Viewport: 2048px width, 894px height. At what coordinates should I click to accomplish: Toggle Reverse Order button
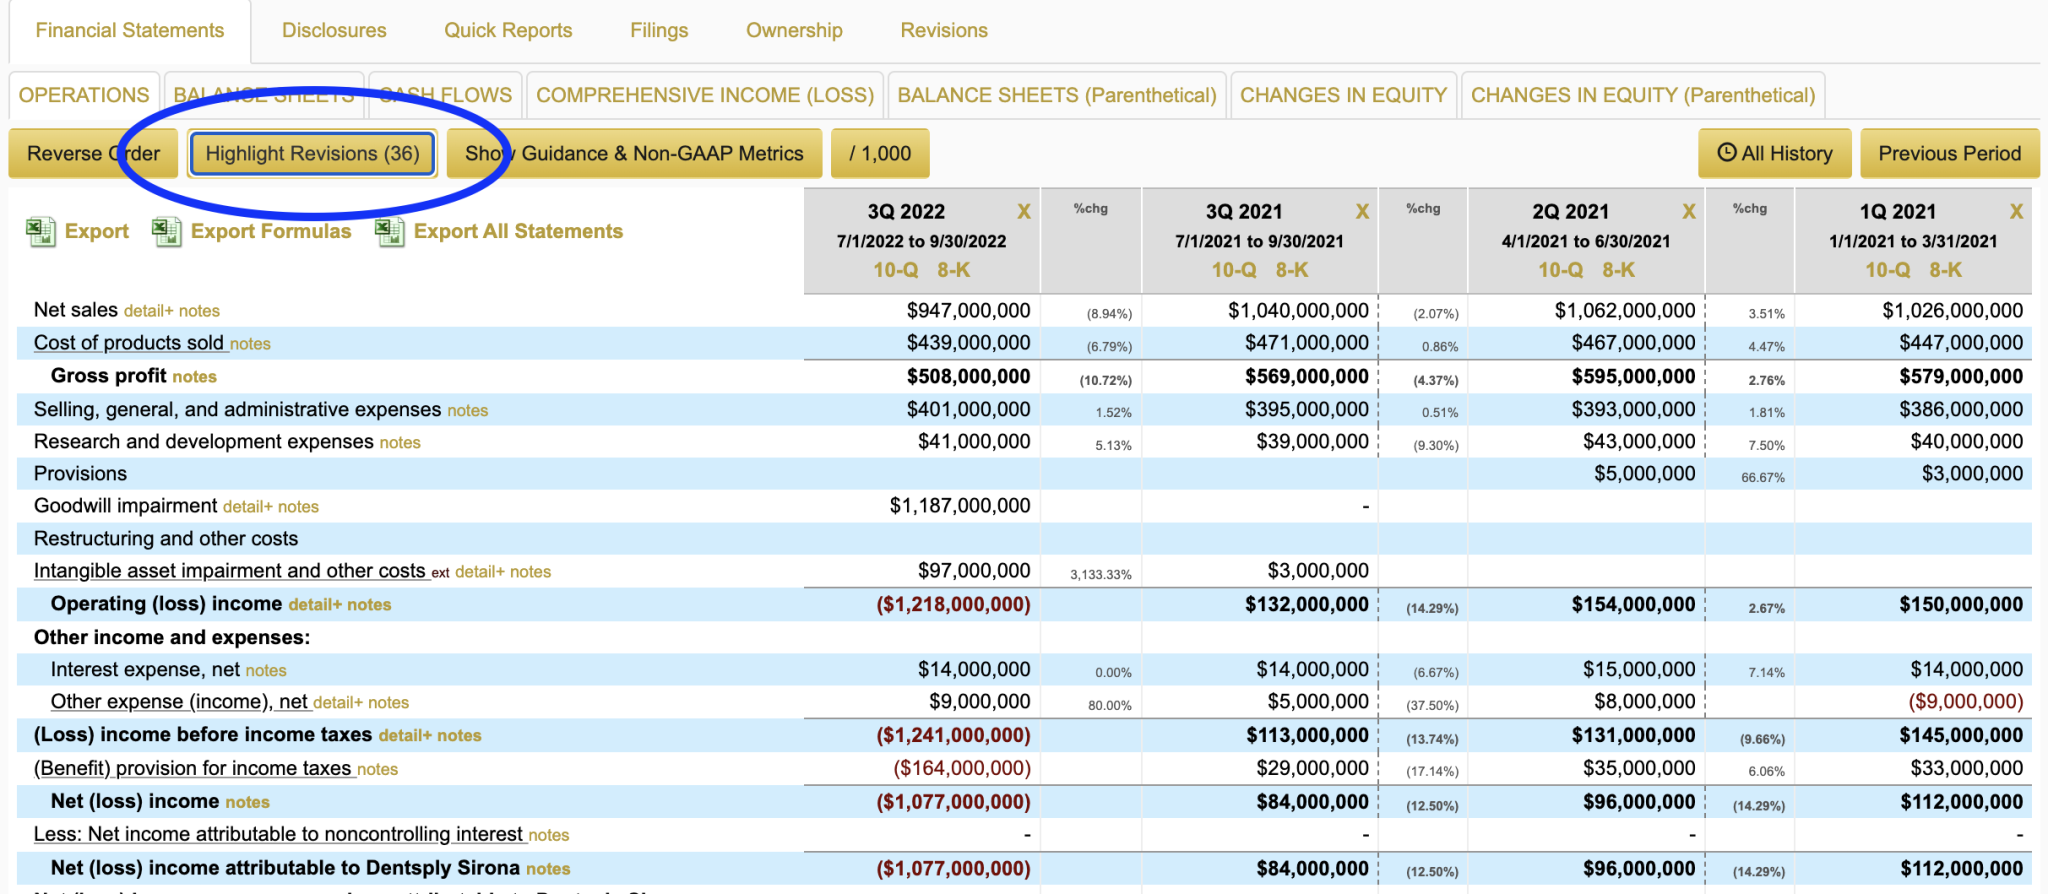click(x=93, y=153)
